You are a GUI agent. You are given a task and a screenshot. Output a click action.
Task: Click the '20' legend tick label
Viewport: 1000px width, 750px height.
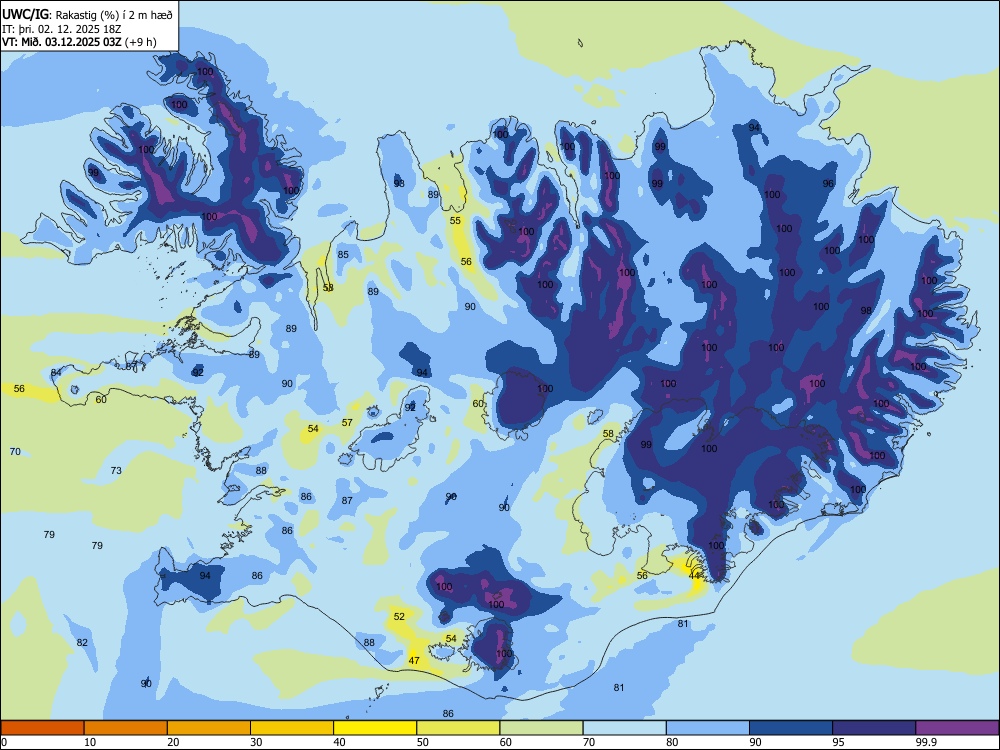point(173,742)
